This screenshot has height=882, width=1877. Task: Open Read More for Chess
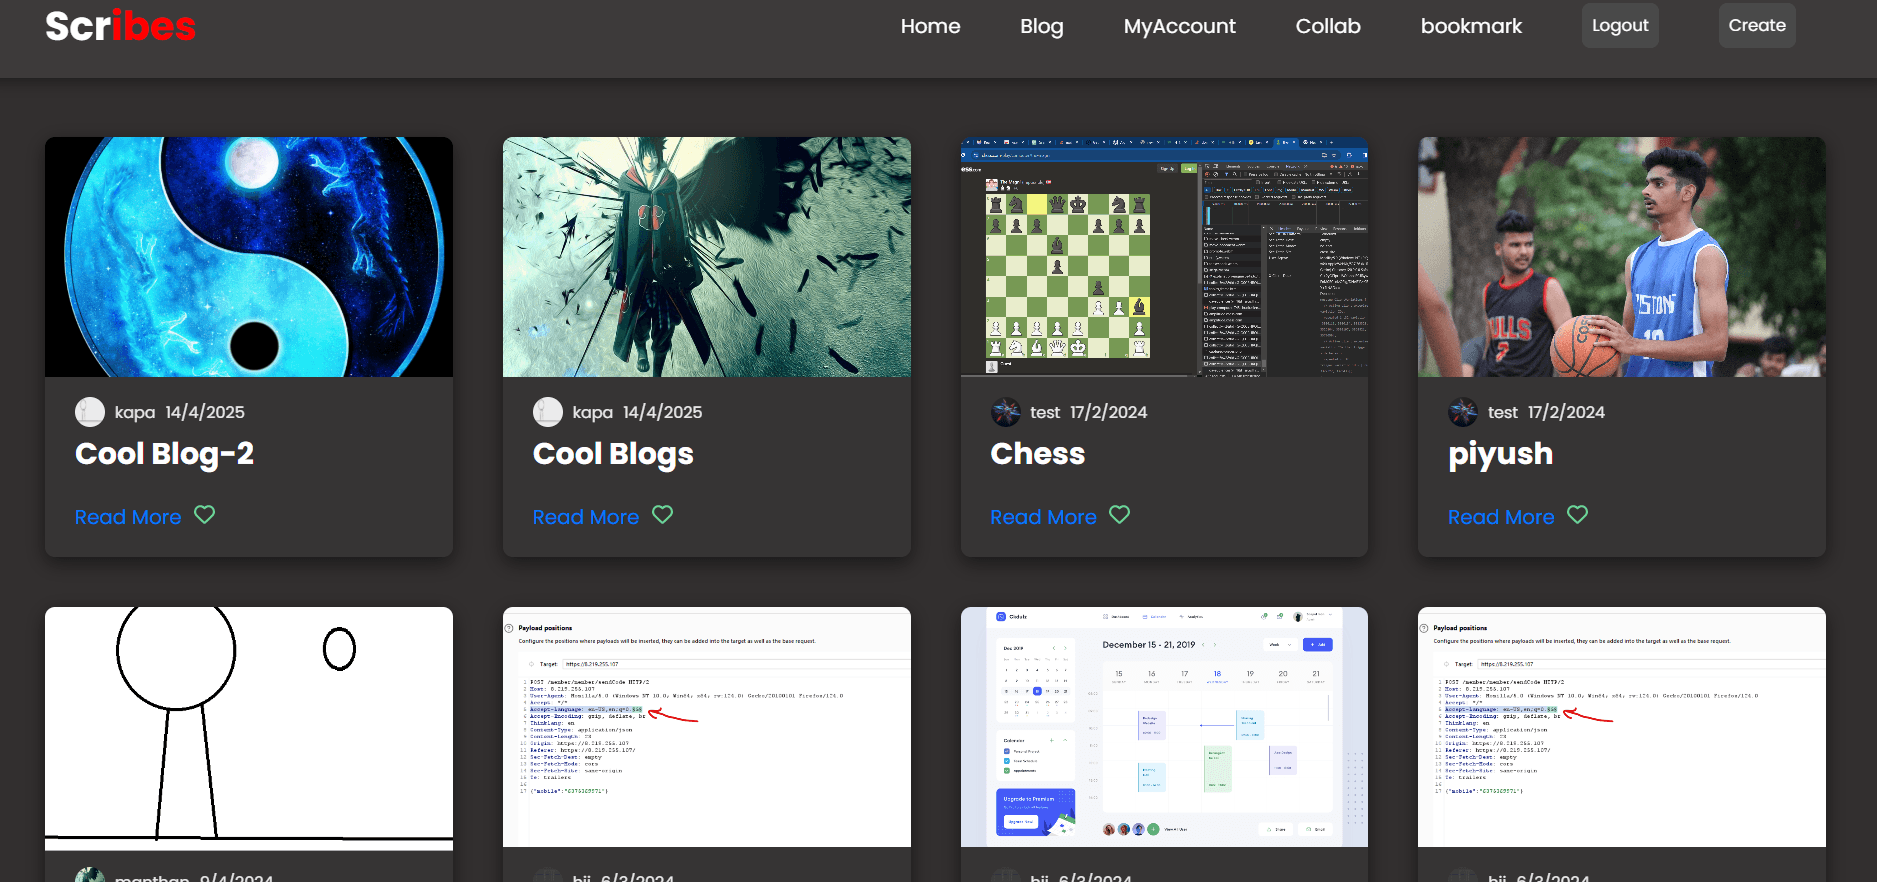pos(1043,517)
